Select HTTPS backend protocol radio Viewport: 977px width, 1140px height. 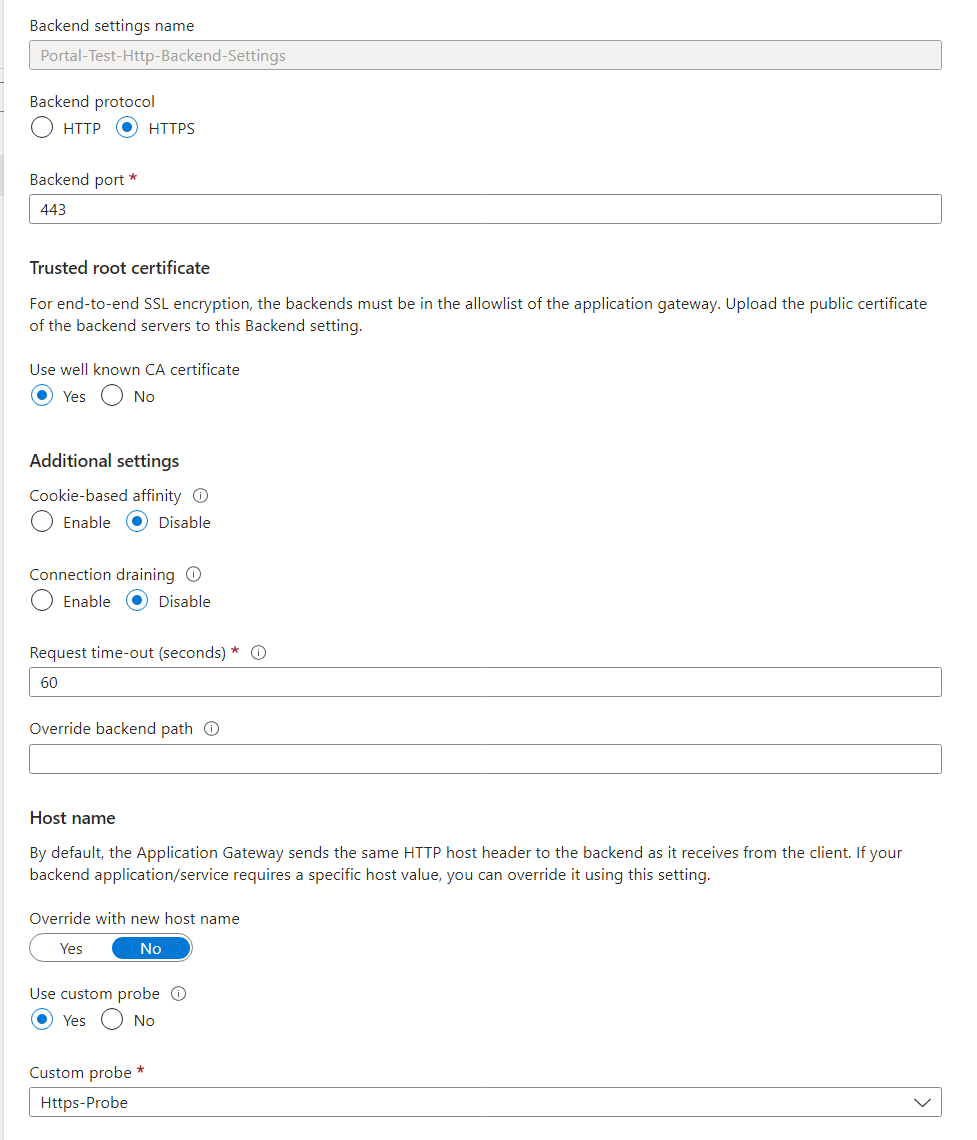127,128
